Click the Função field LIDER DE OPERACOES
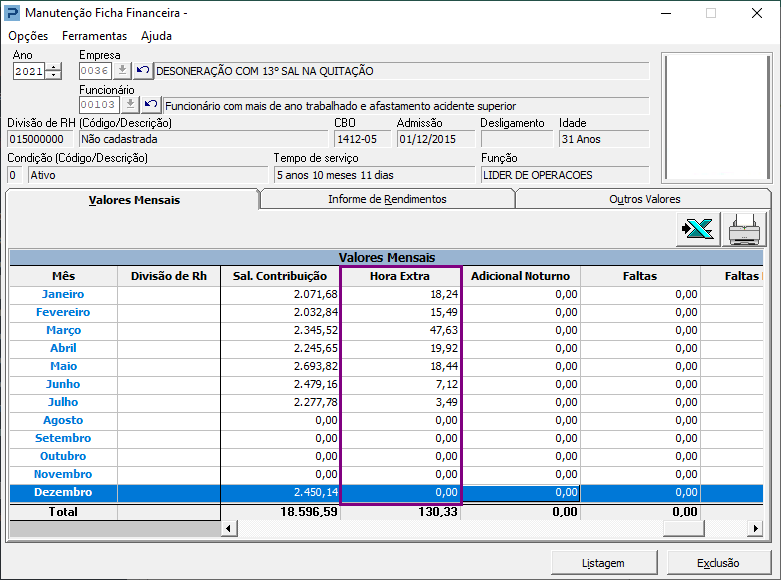781x580 pixels. pyautogui.click(x=565, y=175)
